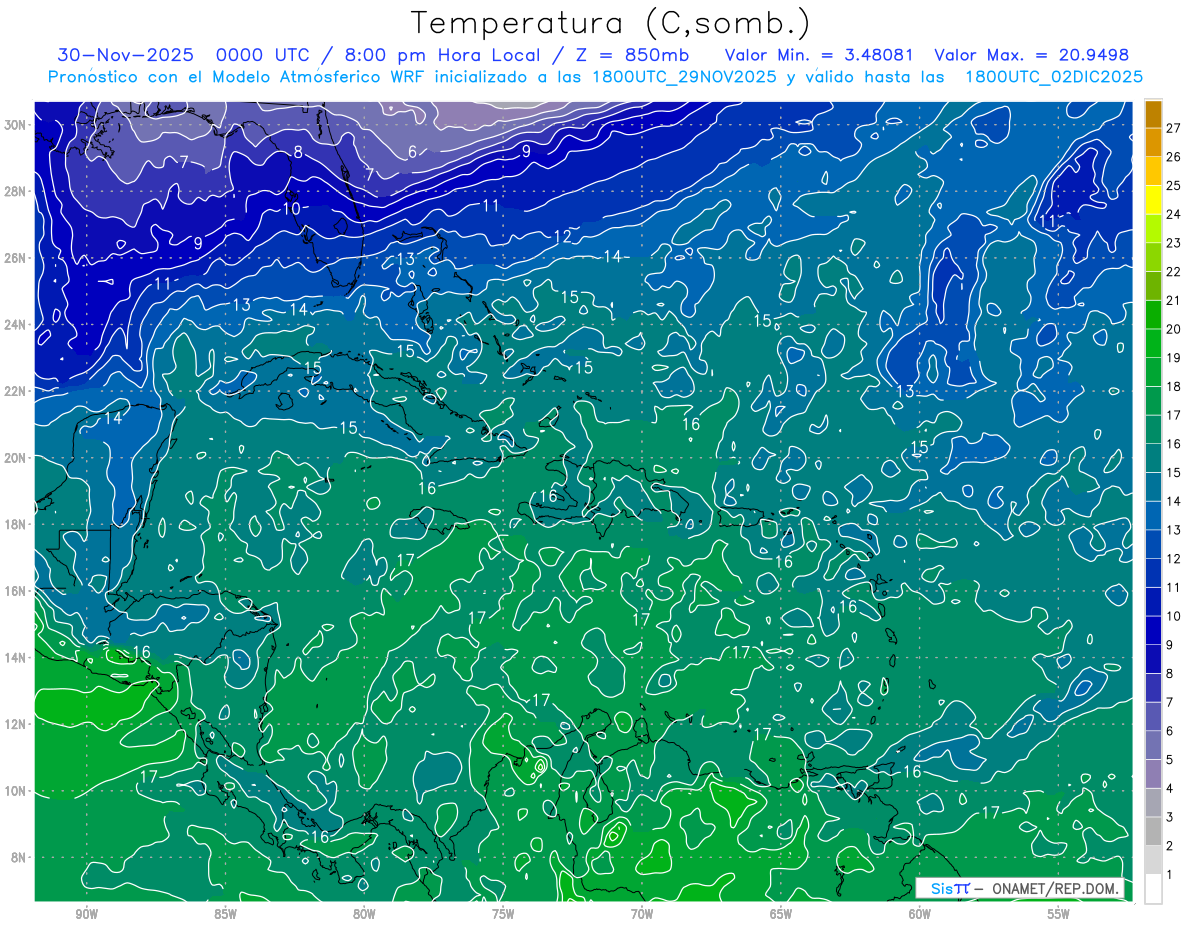Click the '12' contour label on the map
1200x927 pixels.
coord(562,237)
